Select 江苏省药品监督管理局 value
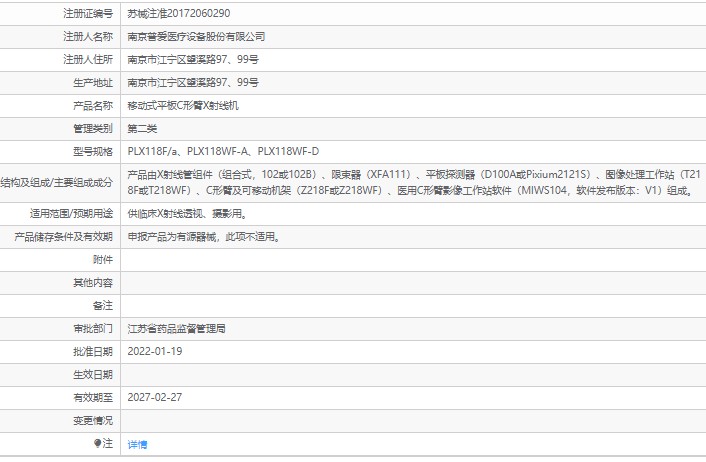The width and height of the screenshot is (706, 462). point(176,329)
